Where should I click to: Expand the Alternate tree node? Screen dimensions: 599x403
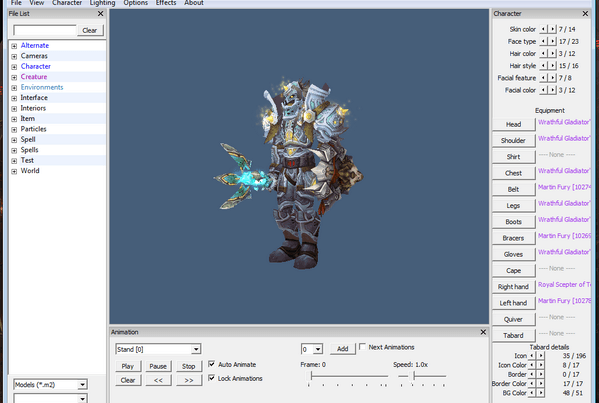click(14, 46)
